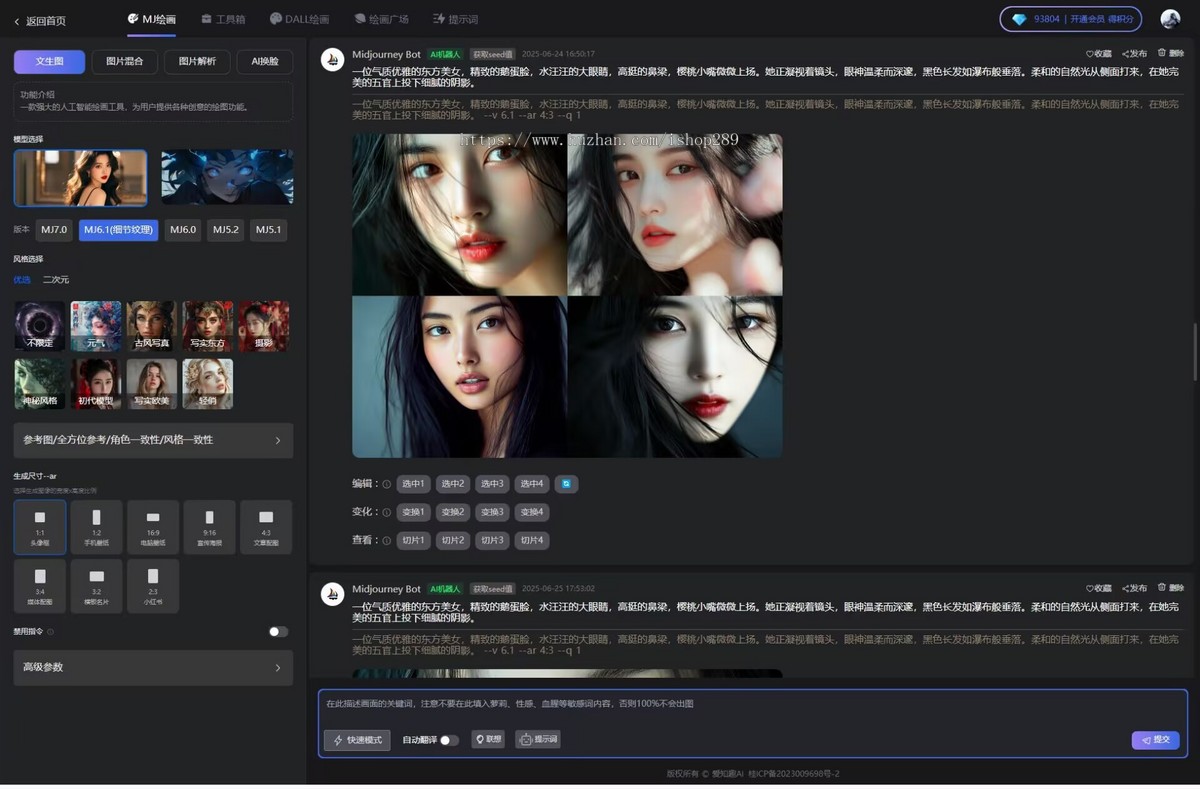Click the refresh icon beside 选中4
The width and height of the screenshot is (1200, 789).
[566, 484]
